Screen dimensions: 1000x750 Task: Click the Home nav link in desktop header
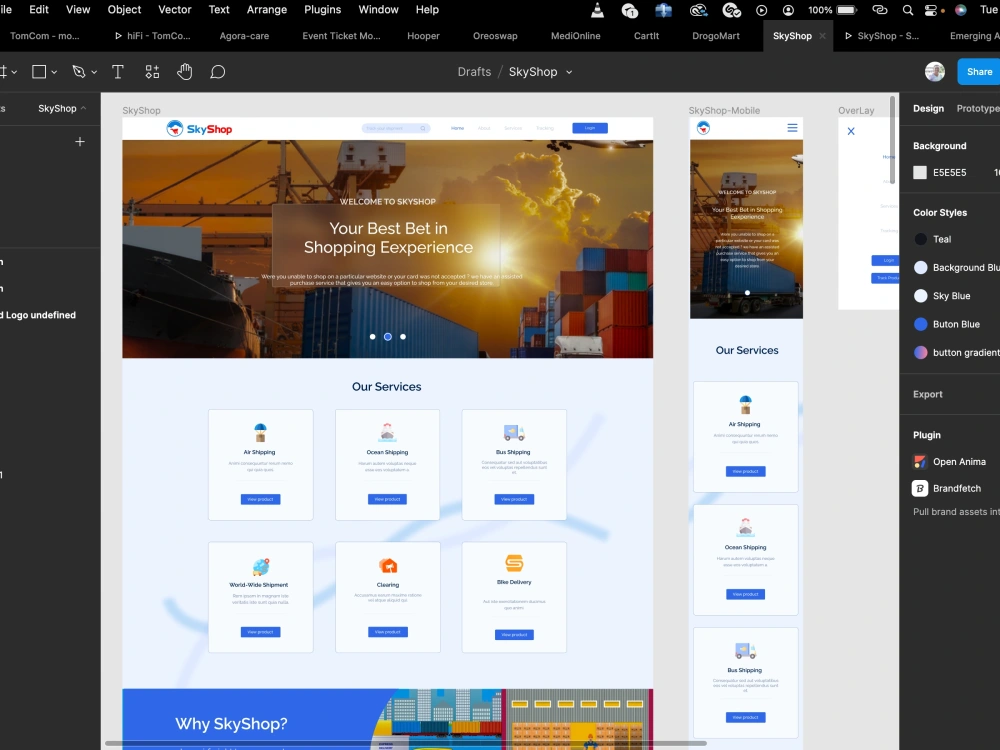[x=457, y=128]
